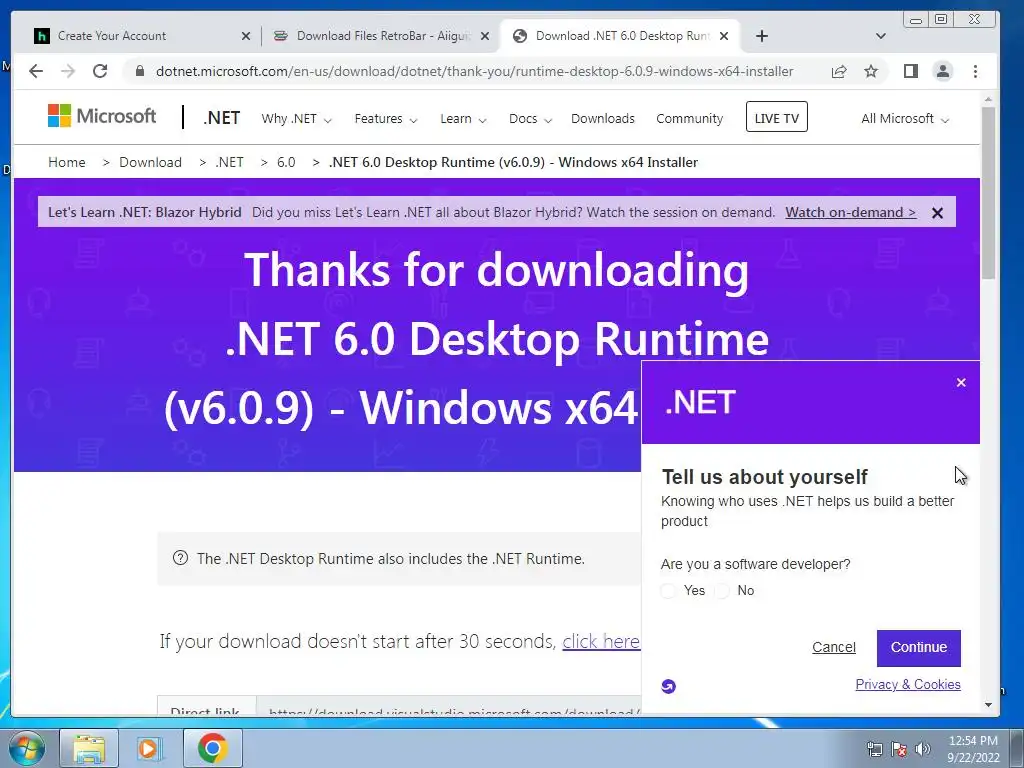Go back using the browser back arrow
The image size is (1024, 768).
[x=36, y=71]
